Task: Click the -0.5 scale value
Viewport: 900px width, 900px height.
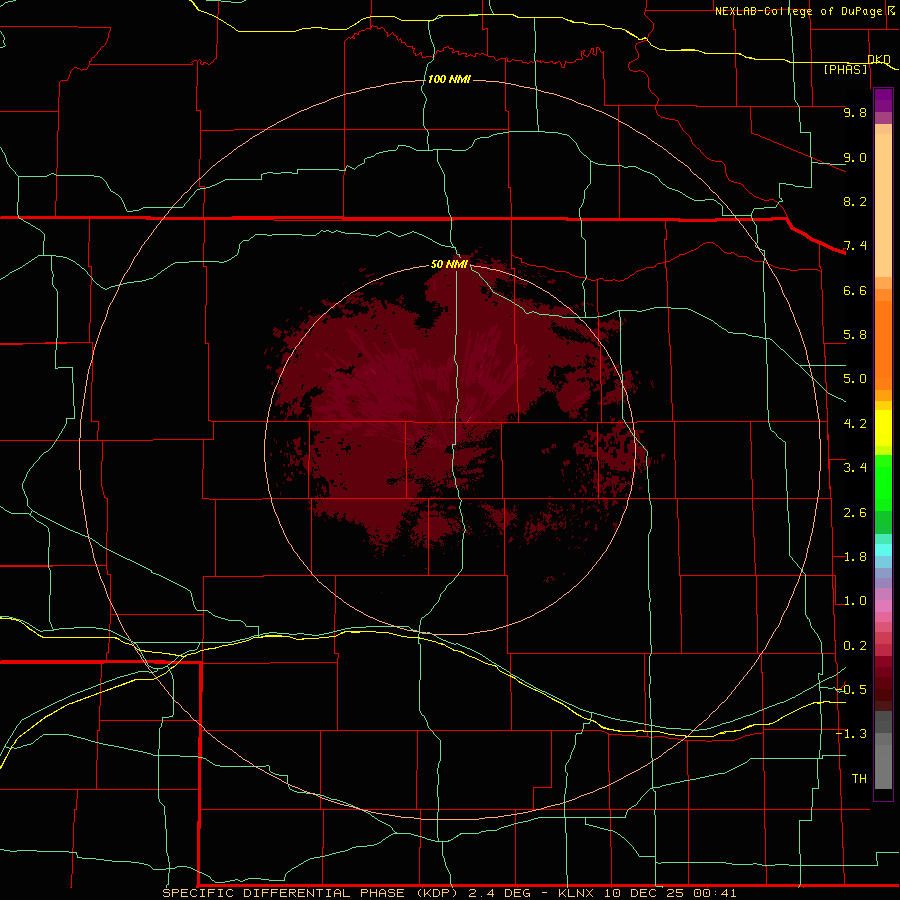Action: tap(851, 690)
